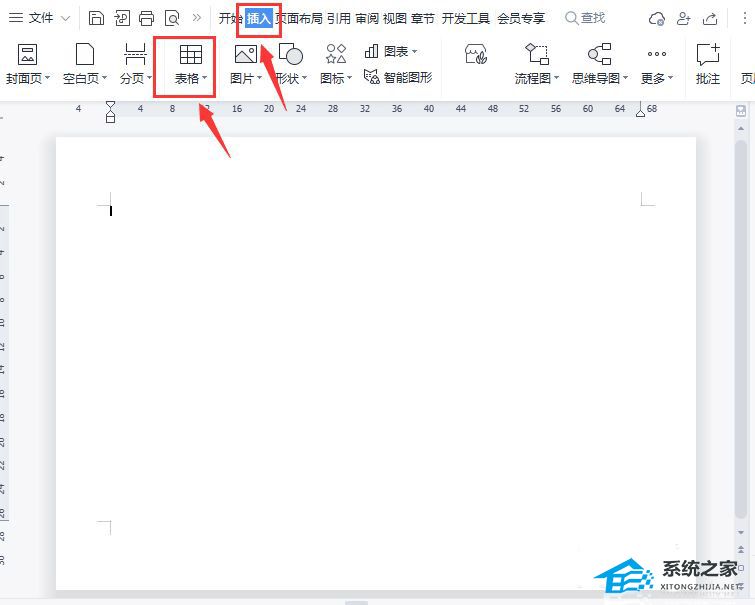755x605 pixels.
Task: Click the vertical scrollbar down arrow
Action: (741, 532)
